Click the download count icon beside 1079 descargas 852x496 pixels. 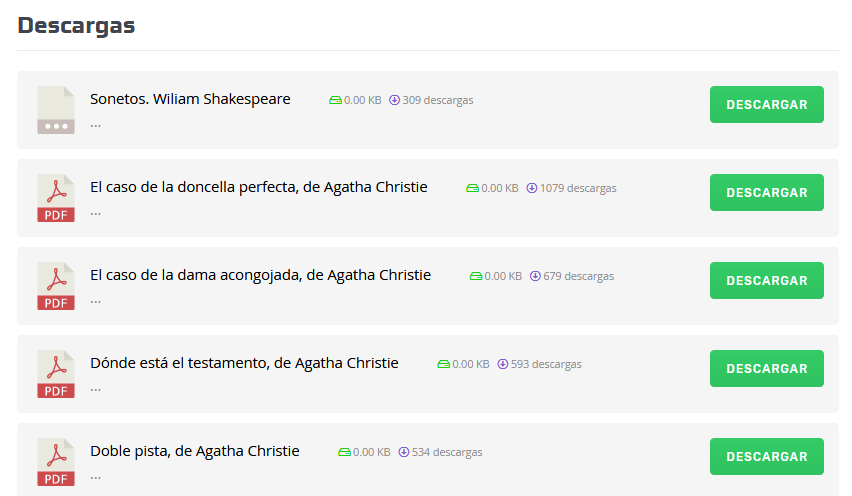(532, 188)
